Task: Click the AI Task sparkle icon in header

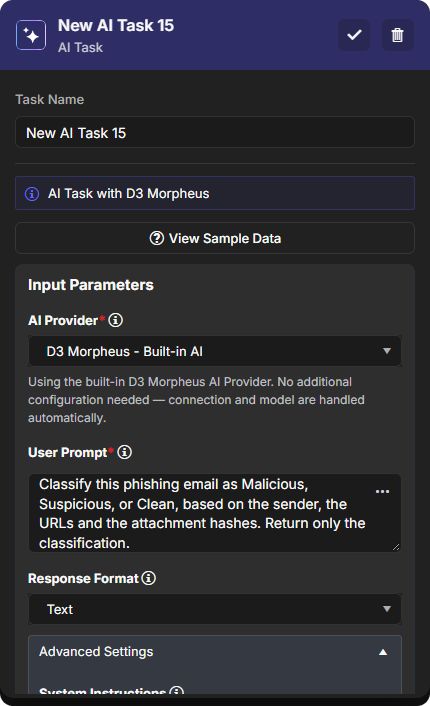Action: (x=31, y=35)
